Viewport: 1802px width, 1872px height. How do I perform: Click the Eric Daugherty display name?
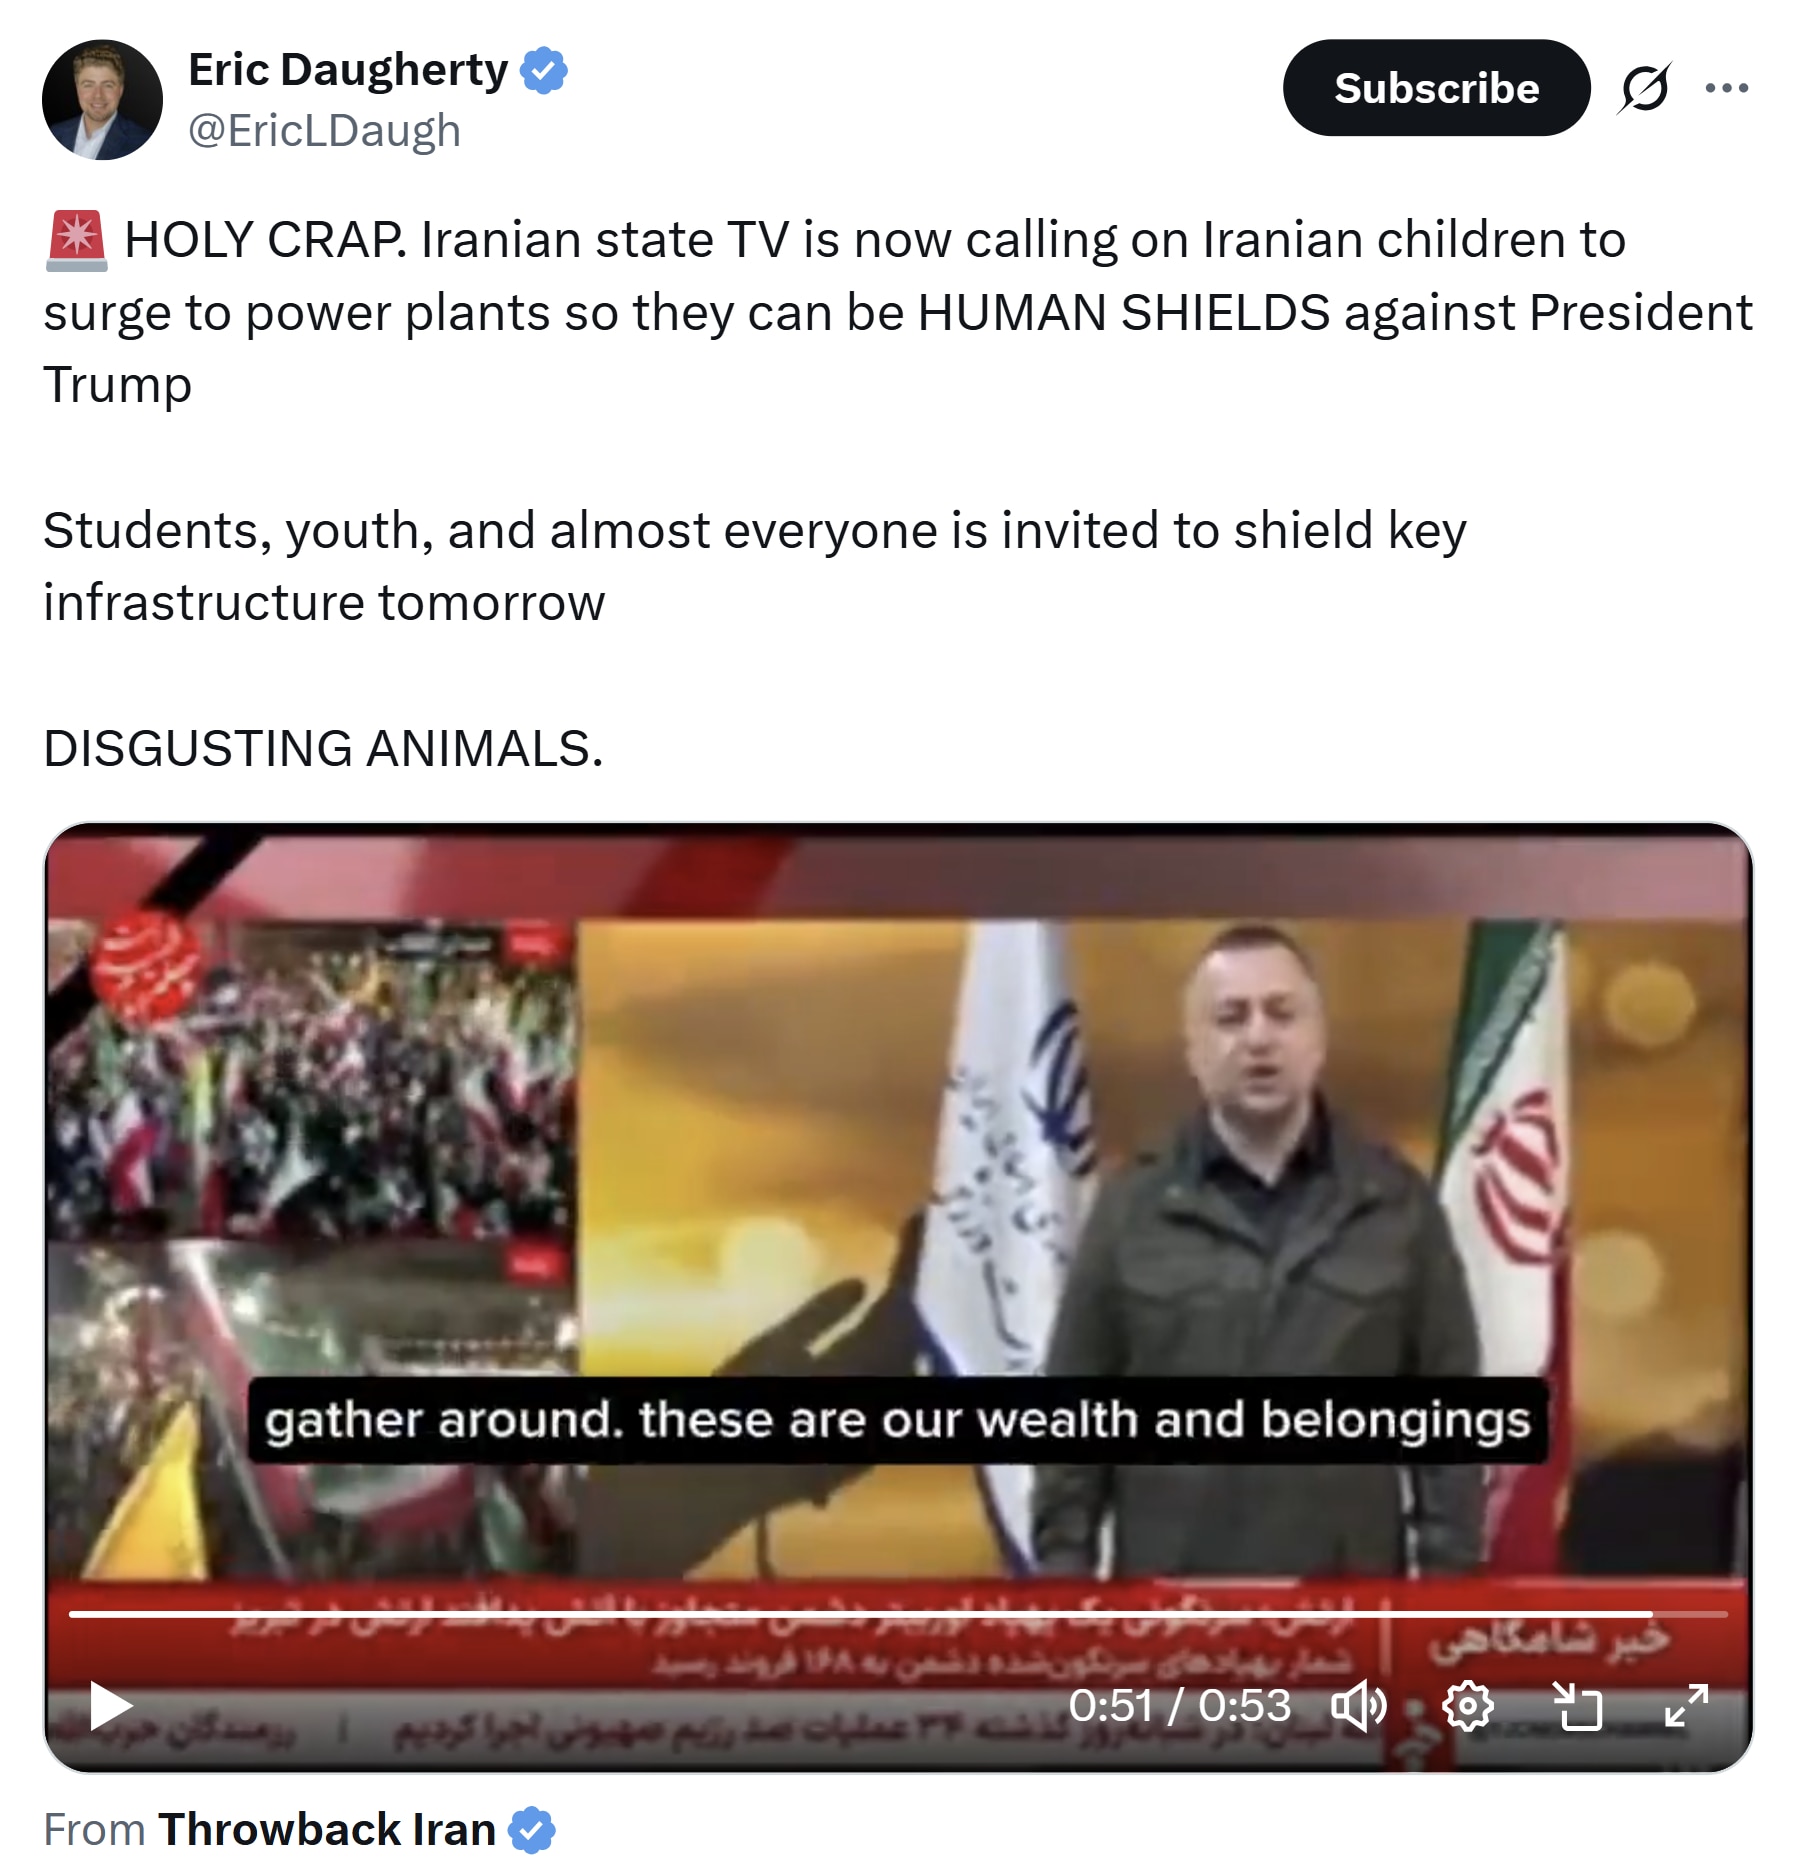click(348, 70)
